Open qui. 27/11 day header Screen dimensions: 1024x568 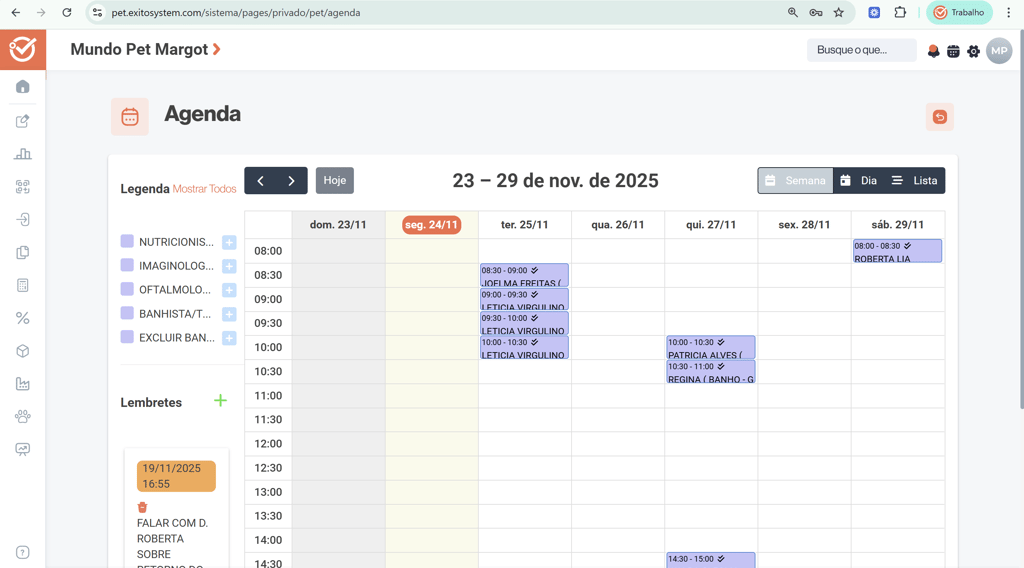coord(711,225)
